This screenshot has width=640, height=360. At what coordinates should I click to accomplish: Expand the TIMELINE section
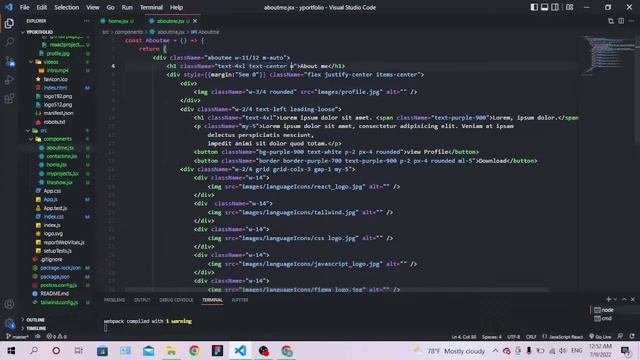tap(36, 328)
